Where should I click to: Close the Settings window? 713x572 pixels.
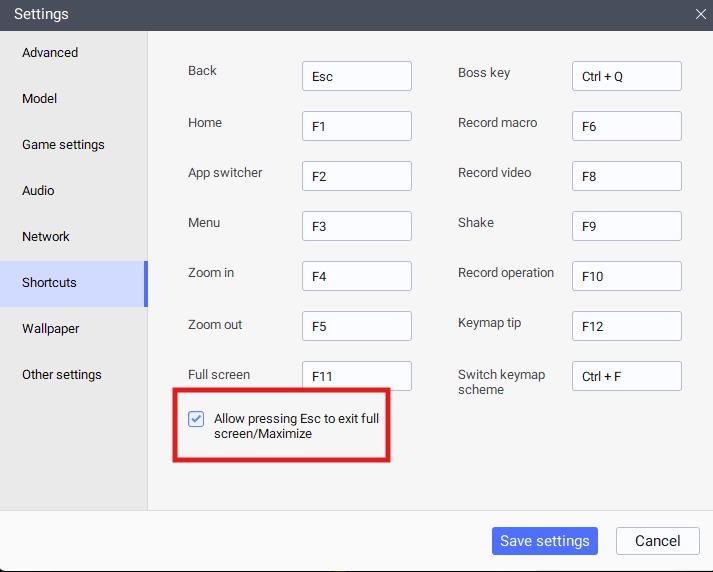[700, 14]
